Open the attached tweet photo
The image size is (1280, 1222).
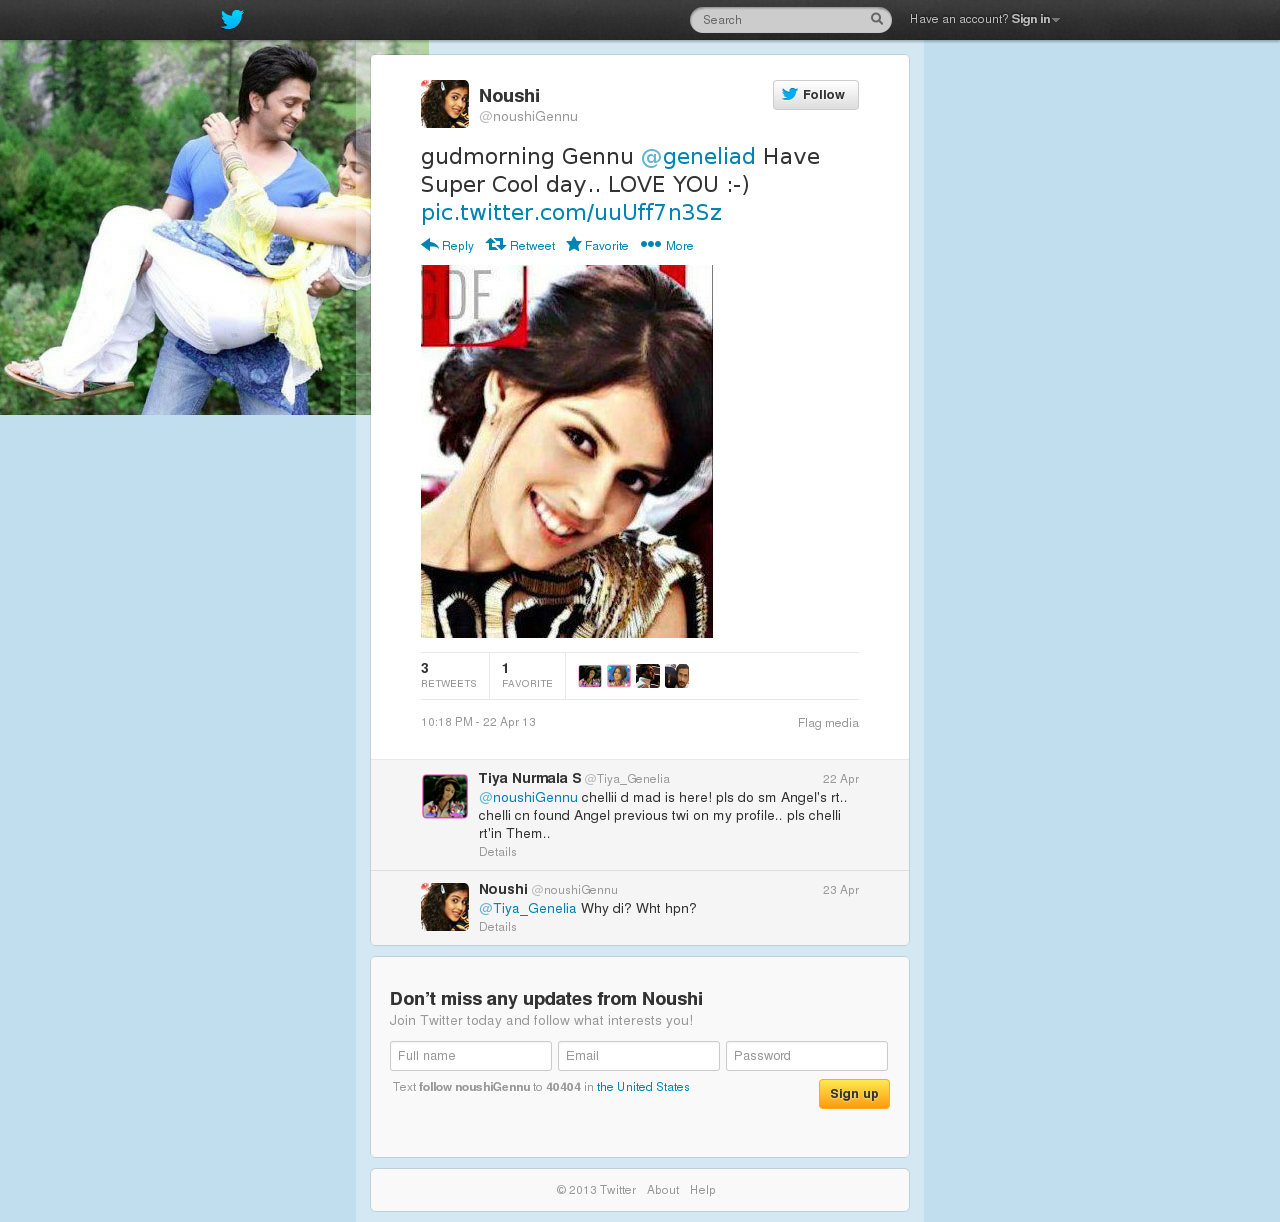(567, 451)
